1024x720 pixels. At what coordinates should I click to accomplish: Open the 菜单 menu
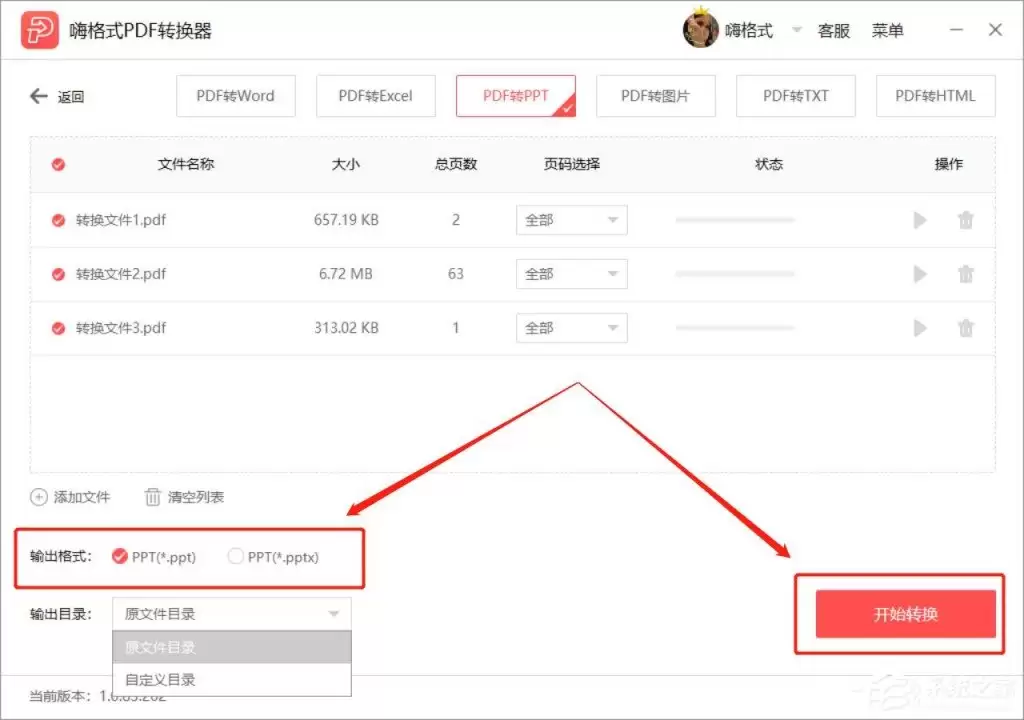pyautogui.click(x=888, y=29)
